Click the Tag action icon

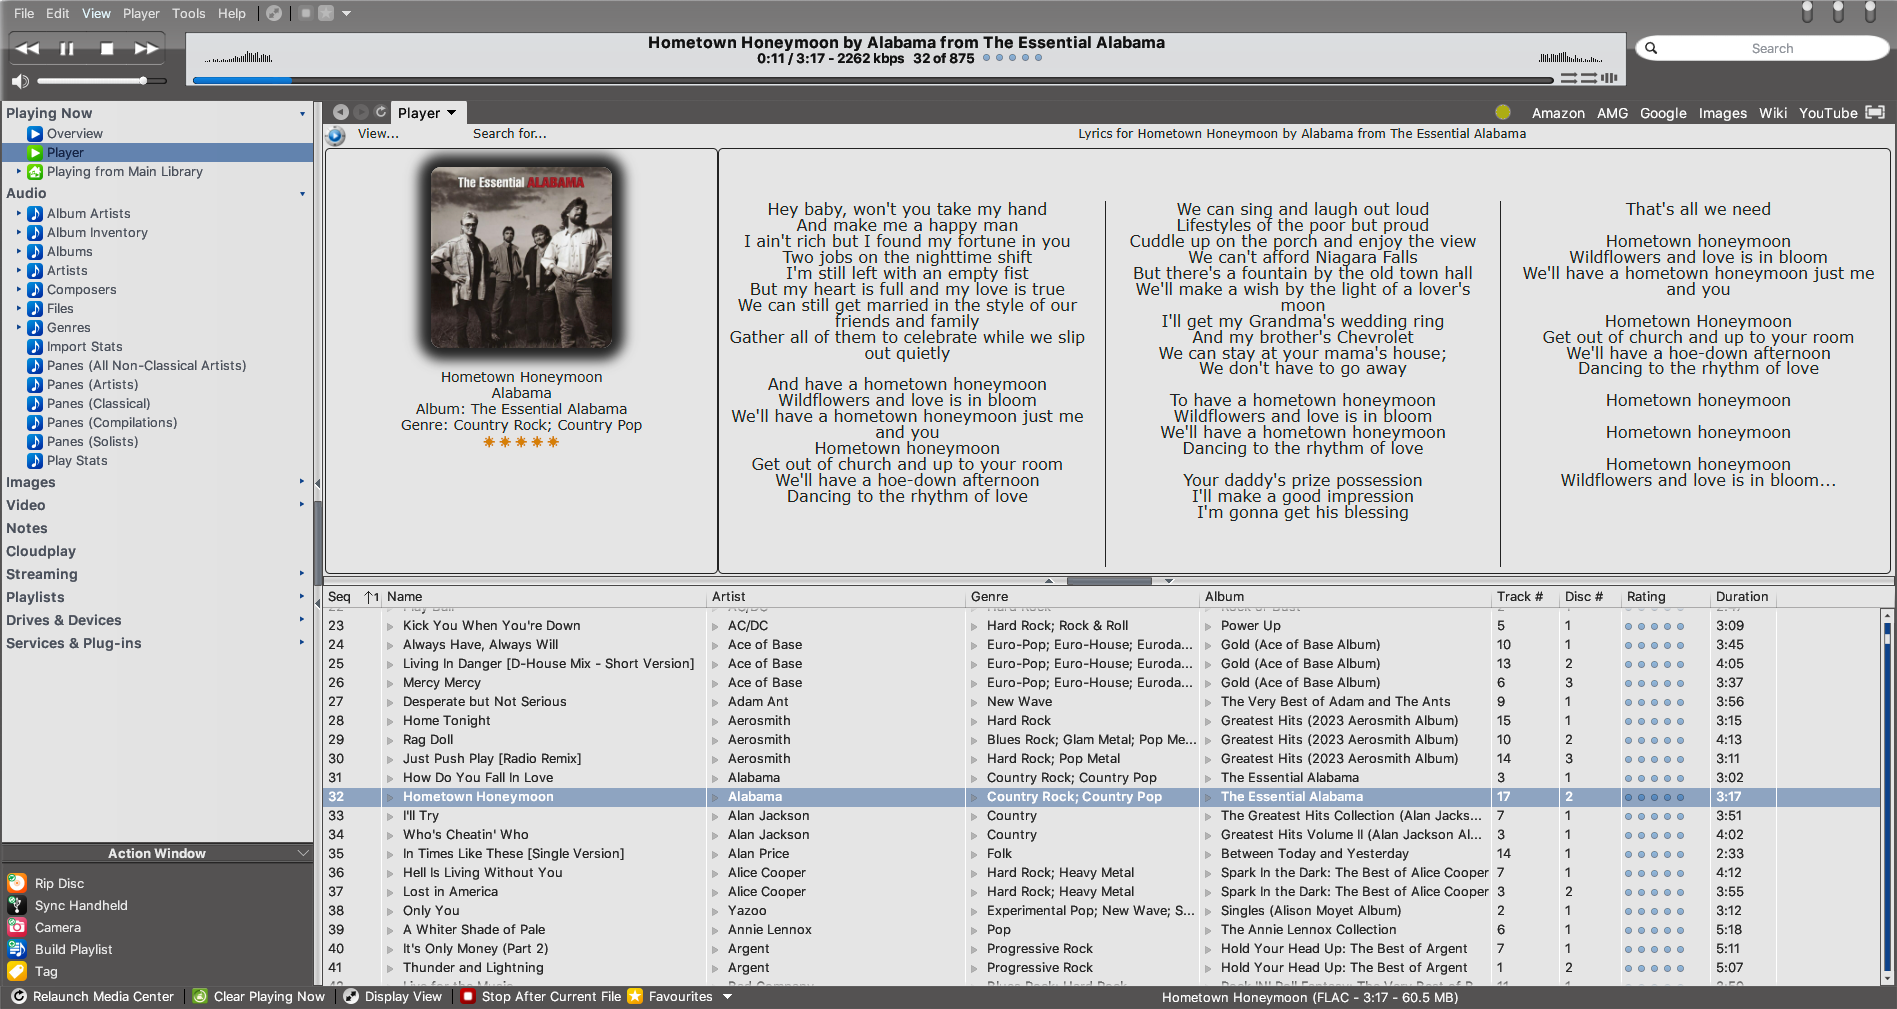pos(17,971)
